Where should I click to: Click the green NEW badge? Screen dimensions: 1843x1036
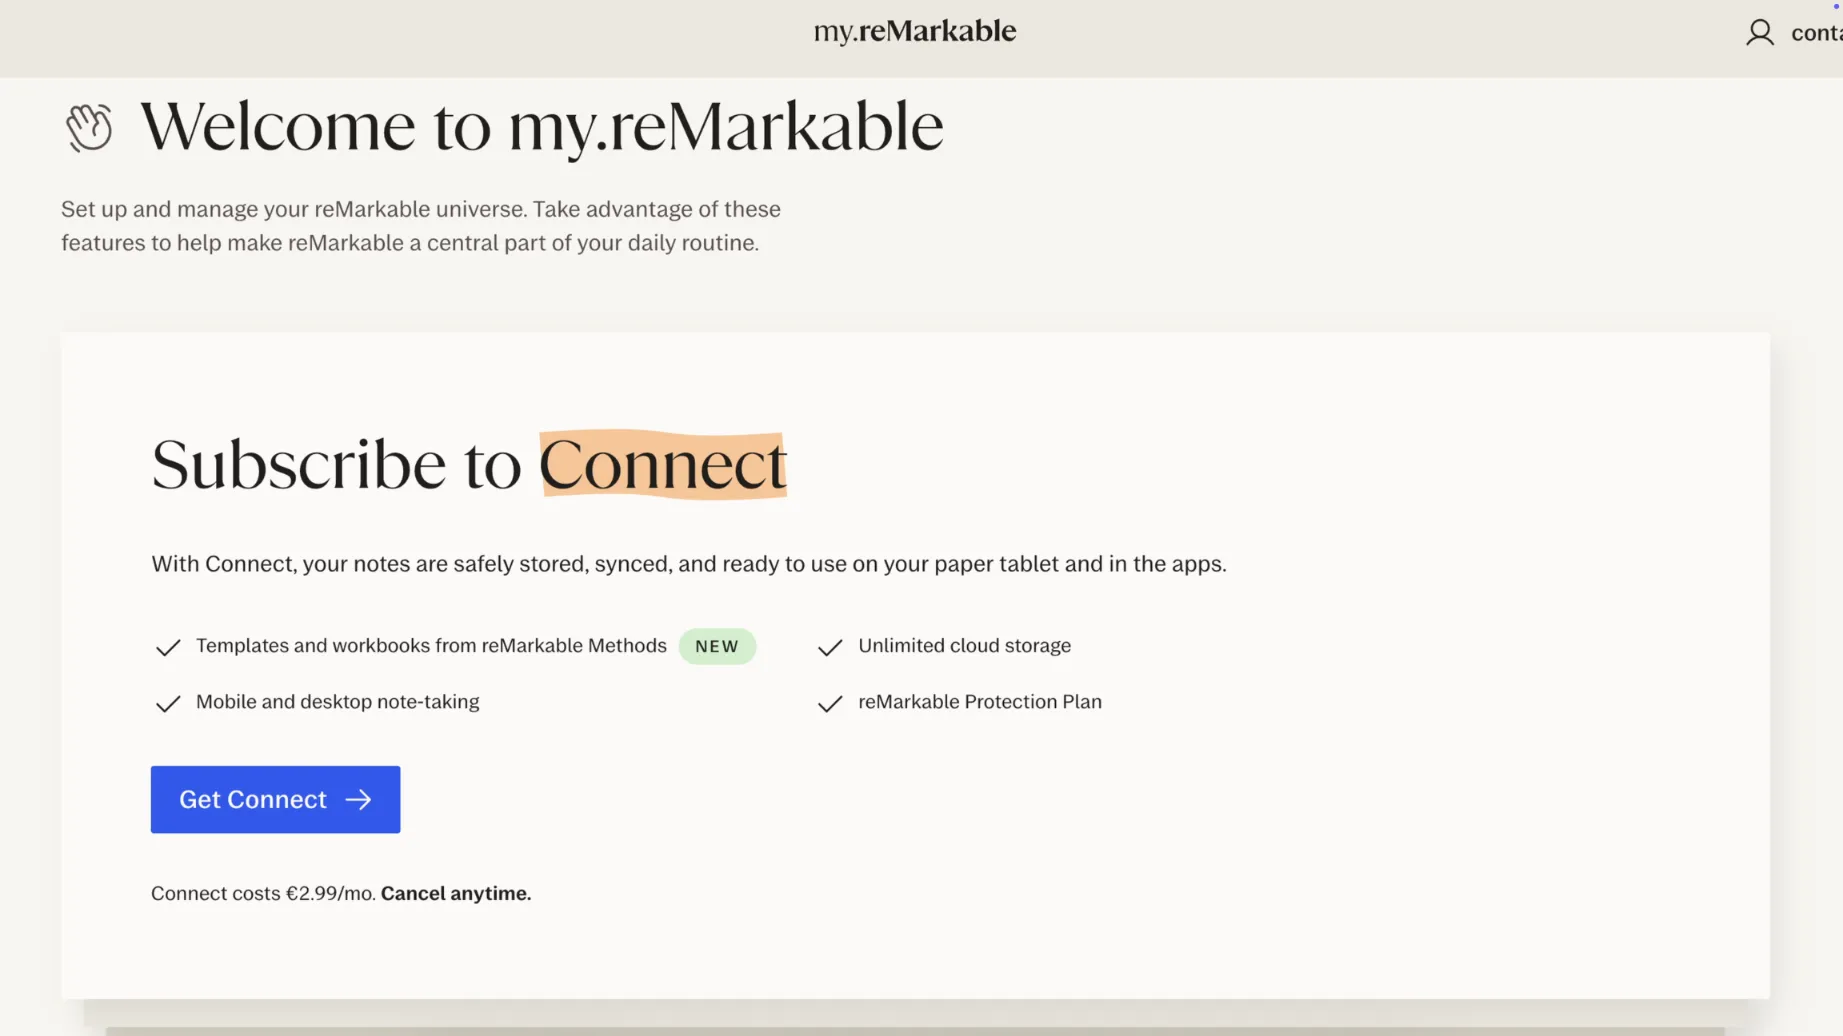point(717,646)
